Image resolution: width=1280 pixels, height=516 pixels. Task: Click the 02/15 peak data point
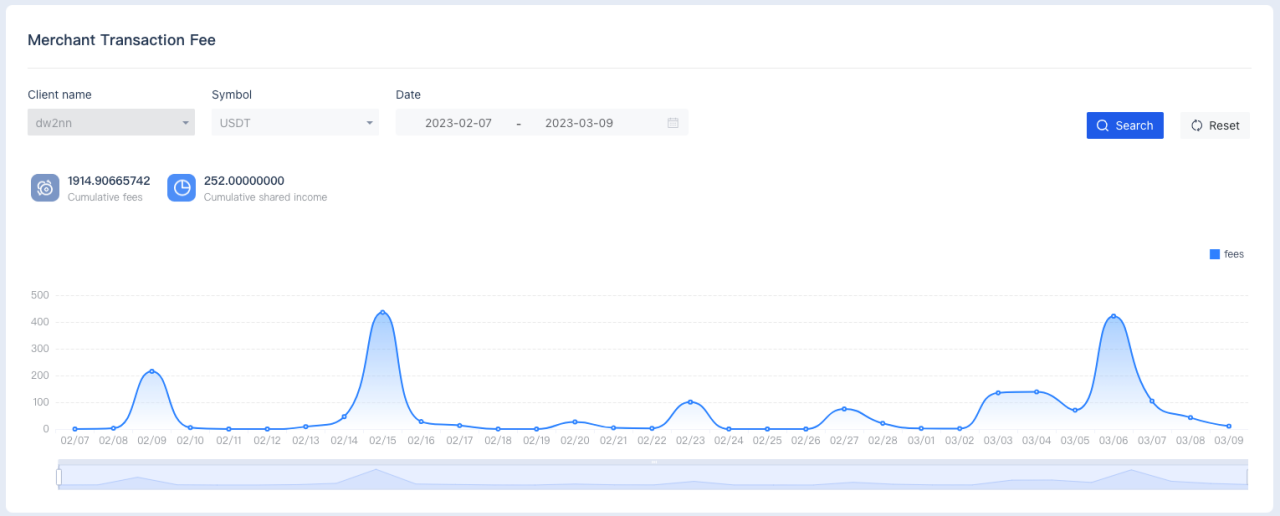click(x=382, y=313)
